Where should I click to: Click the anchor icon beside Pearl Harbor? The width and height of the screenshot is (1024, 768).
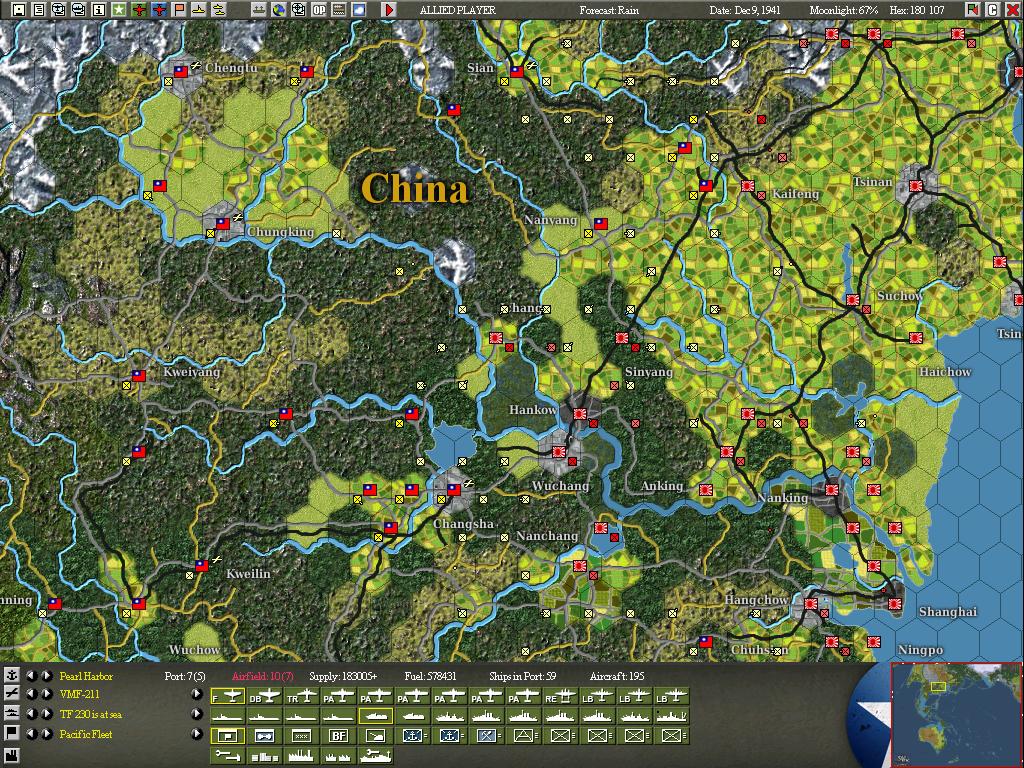coord(12,676)
